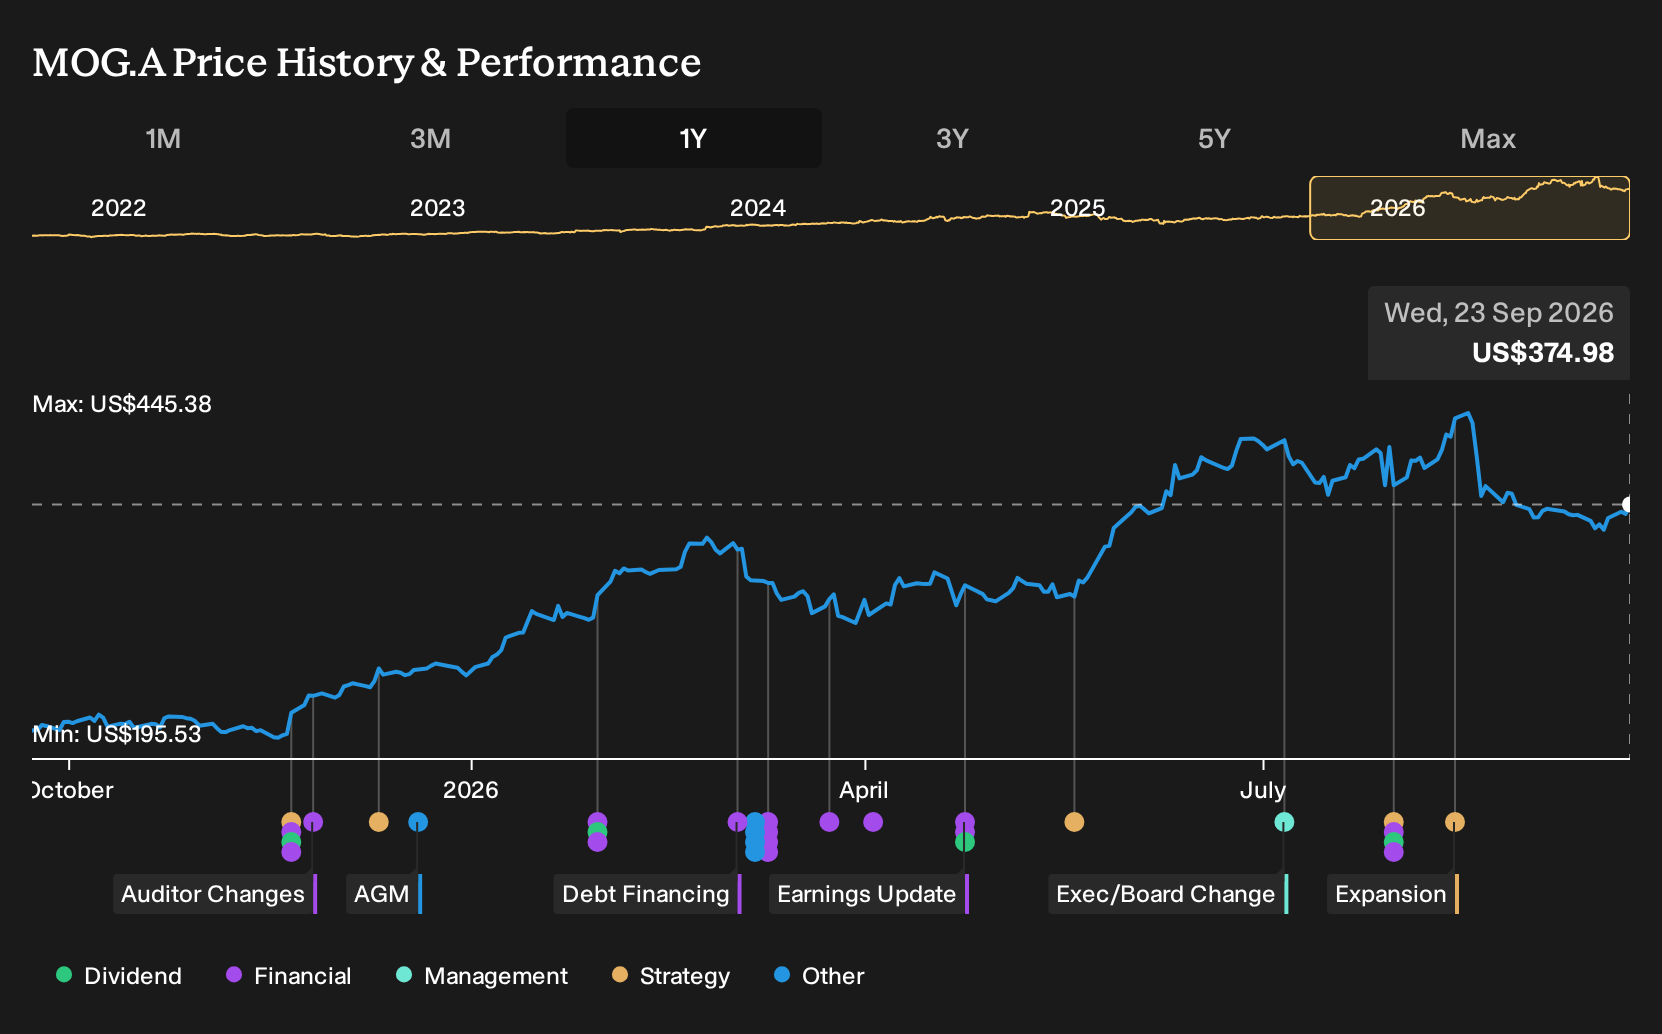The height and width of the screenshot is (1034, 1662).
Task: Click the 2023 label on the overview chart
Action: click(x=438, y=208)
